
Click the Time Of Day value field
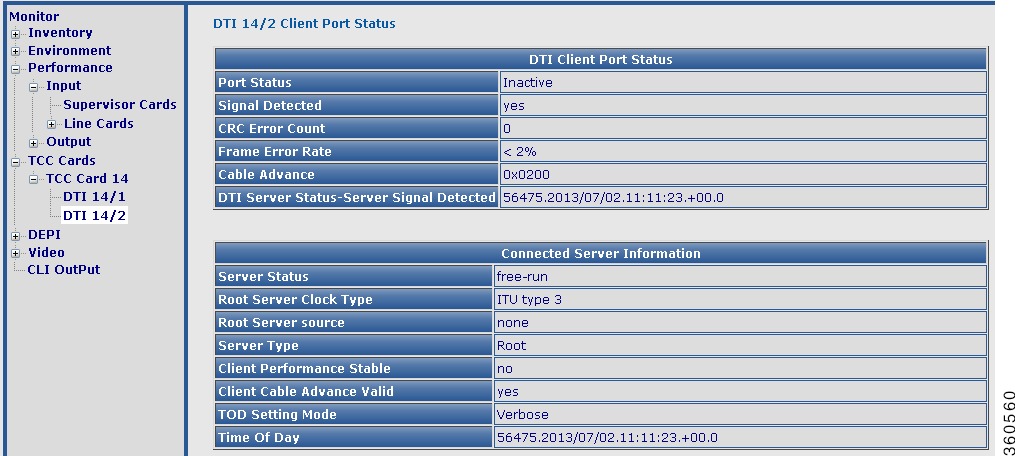[740, 437]
